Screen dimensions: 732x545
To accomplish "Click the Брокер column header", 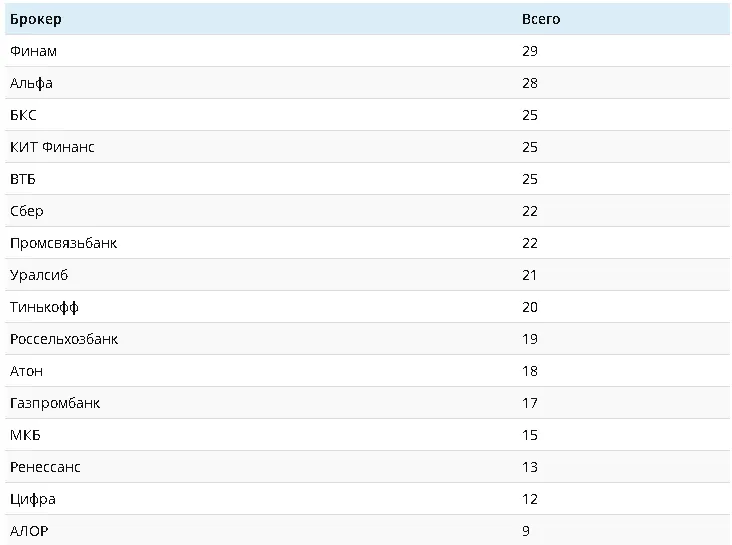I will (x=35, y=19).
